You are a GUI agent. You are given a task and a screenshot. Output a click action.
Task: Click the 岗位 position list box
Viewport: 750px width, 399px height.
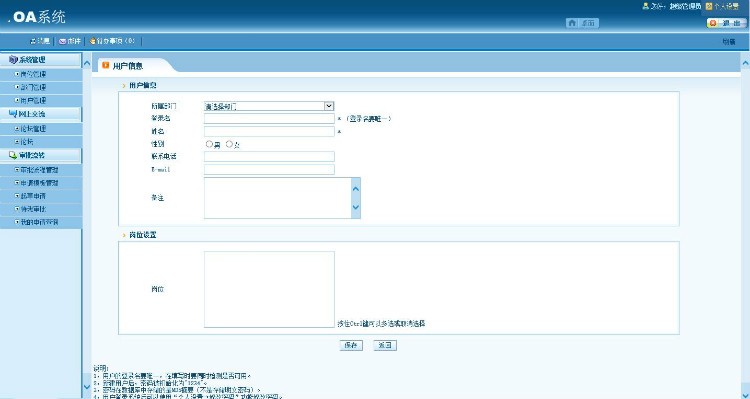(x=269, y=289)
